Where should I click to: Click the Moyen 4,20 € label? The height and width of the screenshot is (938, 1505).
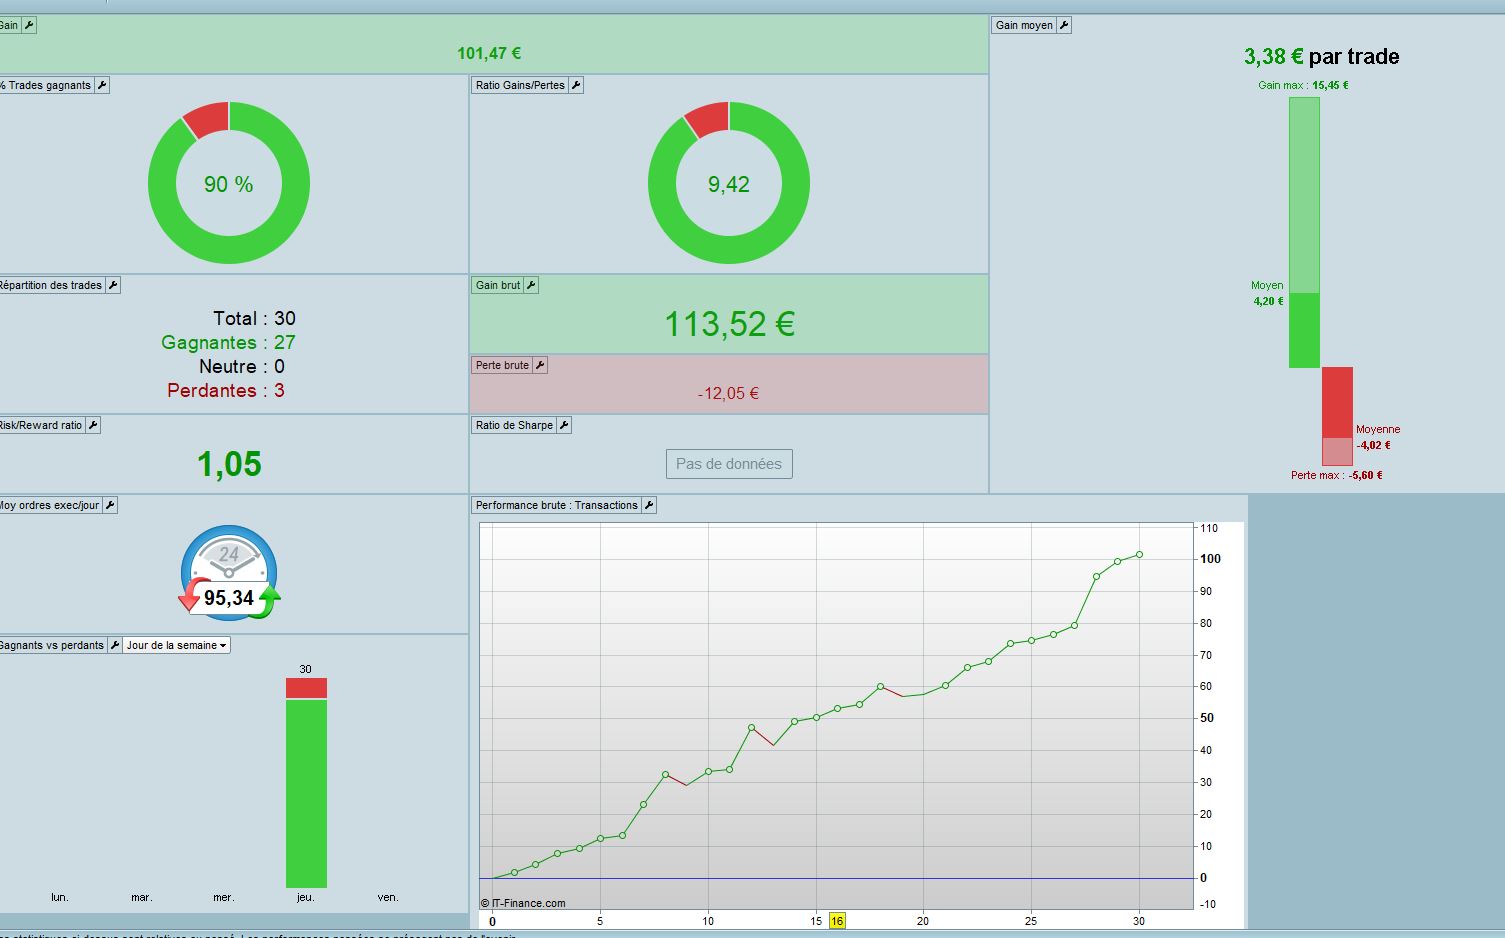pyautogui.click(x=1267, y=293)
